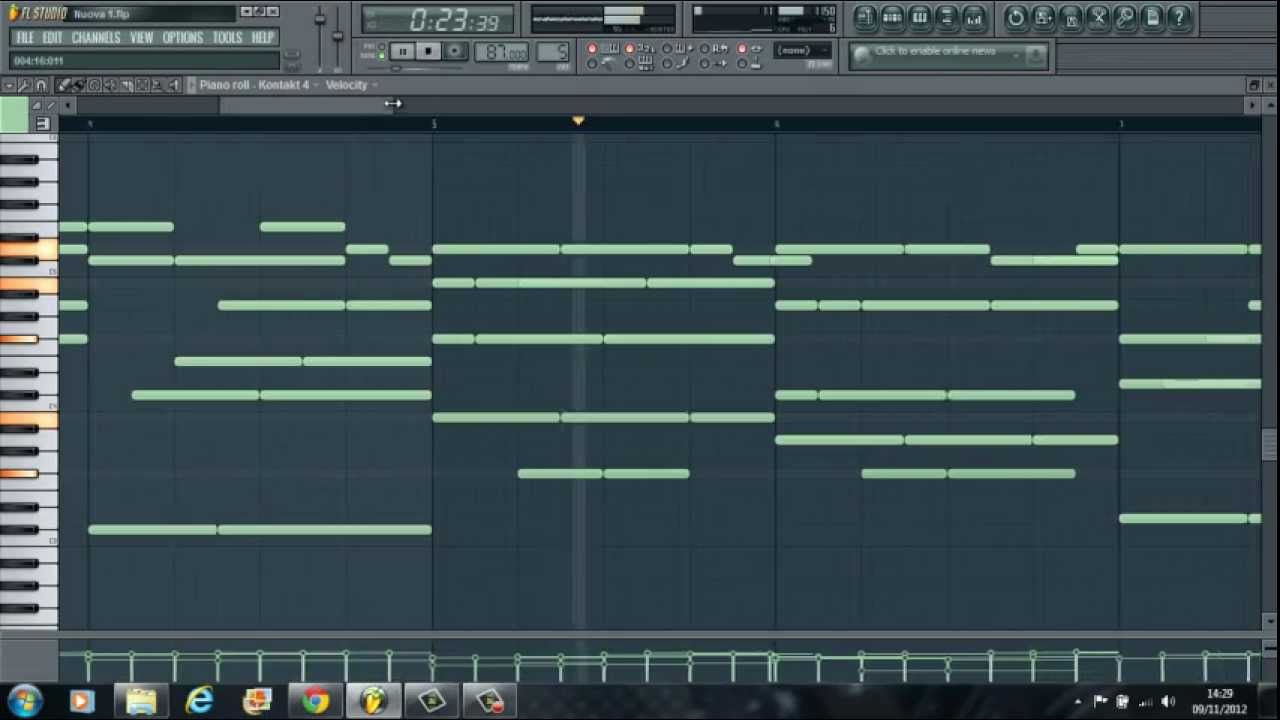
Task: Click the tempo display showing 87
Action: pos(502,51)
